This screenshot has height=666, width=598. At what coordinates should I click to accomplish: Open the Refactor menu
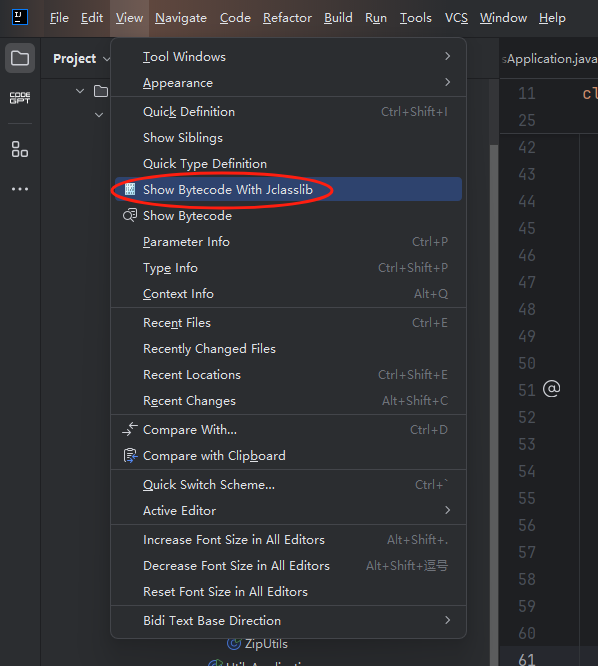[x=287, y=18]
